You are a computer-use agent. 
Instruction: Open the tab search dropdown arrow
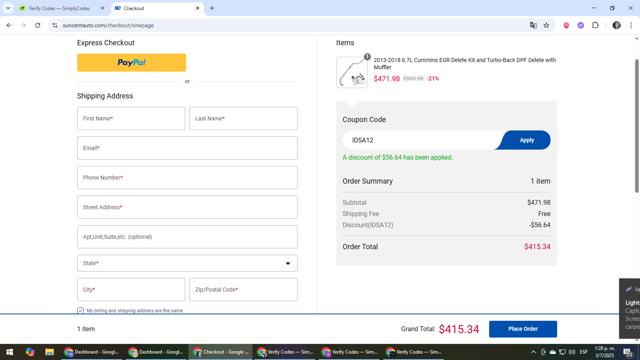point(8,8)
